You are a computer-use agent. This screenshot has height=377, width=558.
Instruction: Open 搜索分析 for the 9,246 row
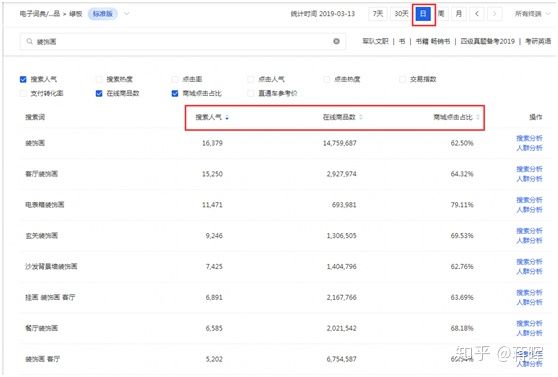click(529, 231)
